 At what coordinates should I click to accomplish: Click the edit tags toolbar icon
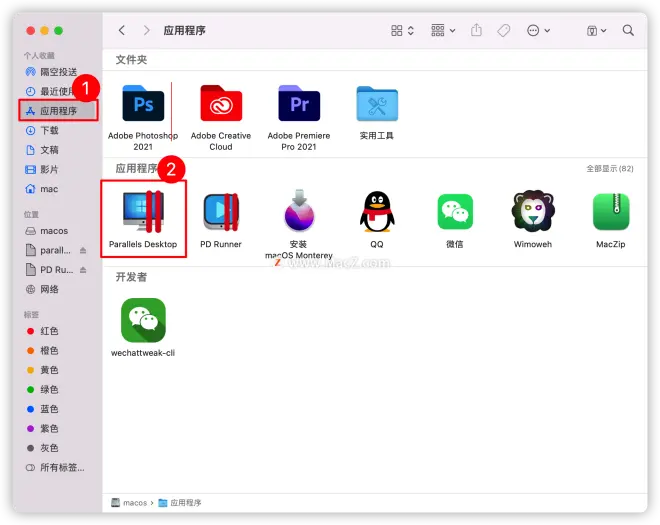[x=503, y=30]
